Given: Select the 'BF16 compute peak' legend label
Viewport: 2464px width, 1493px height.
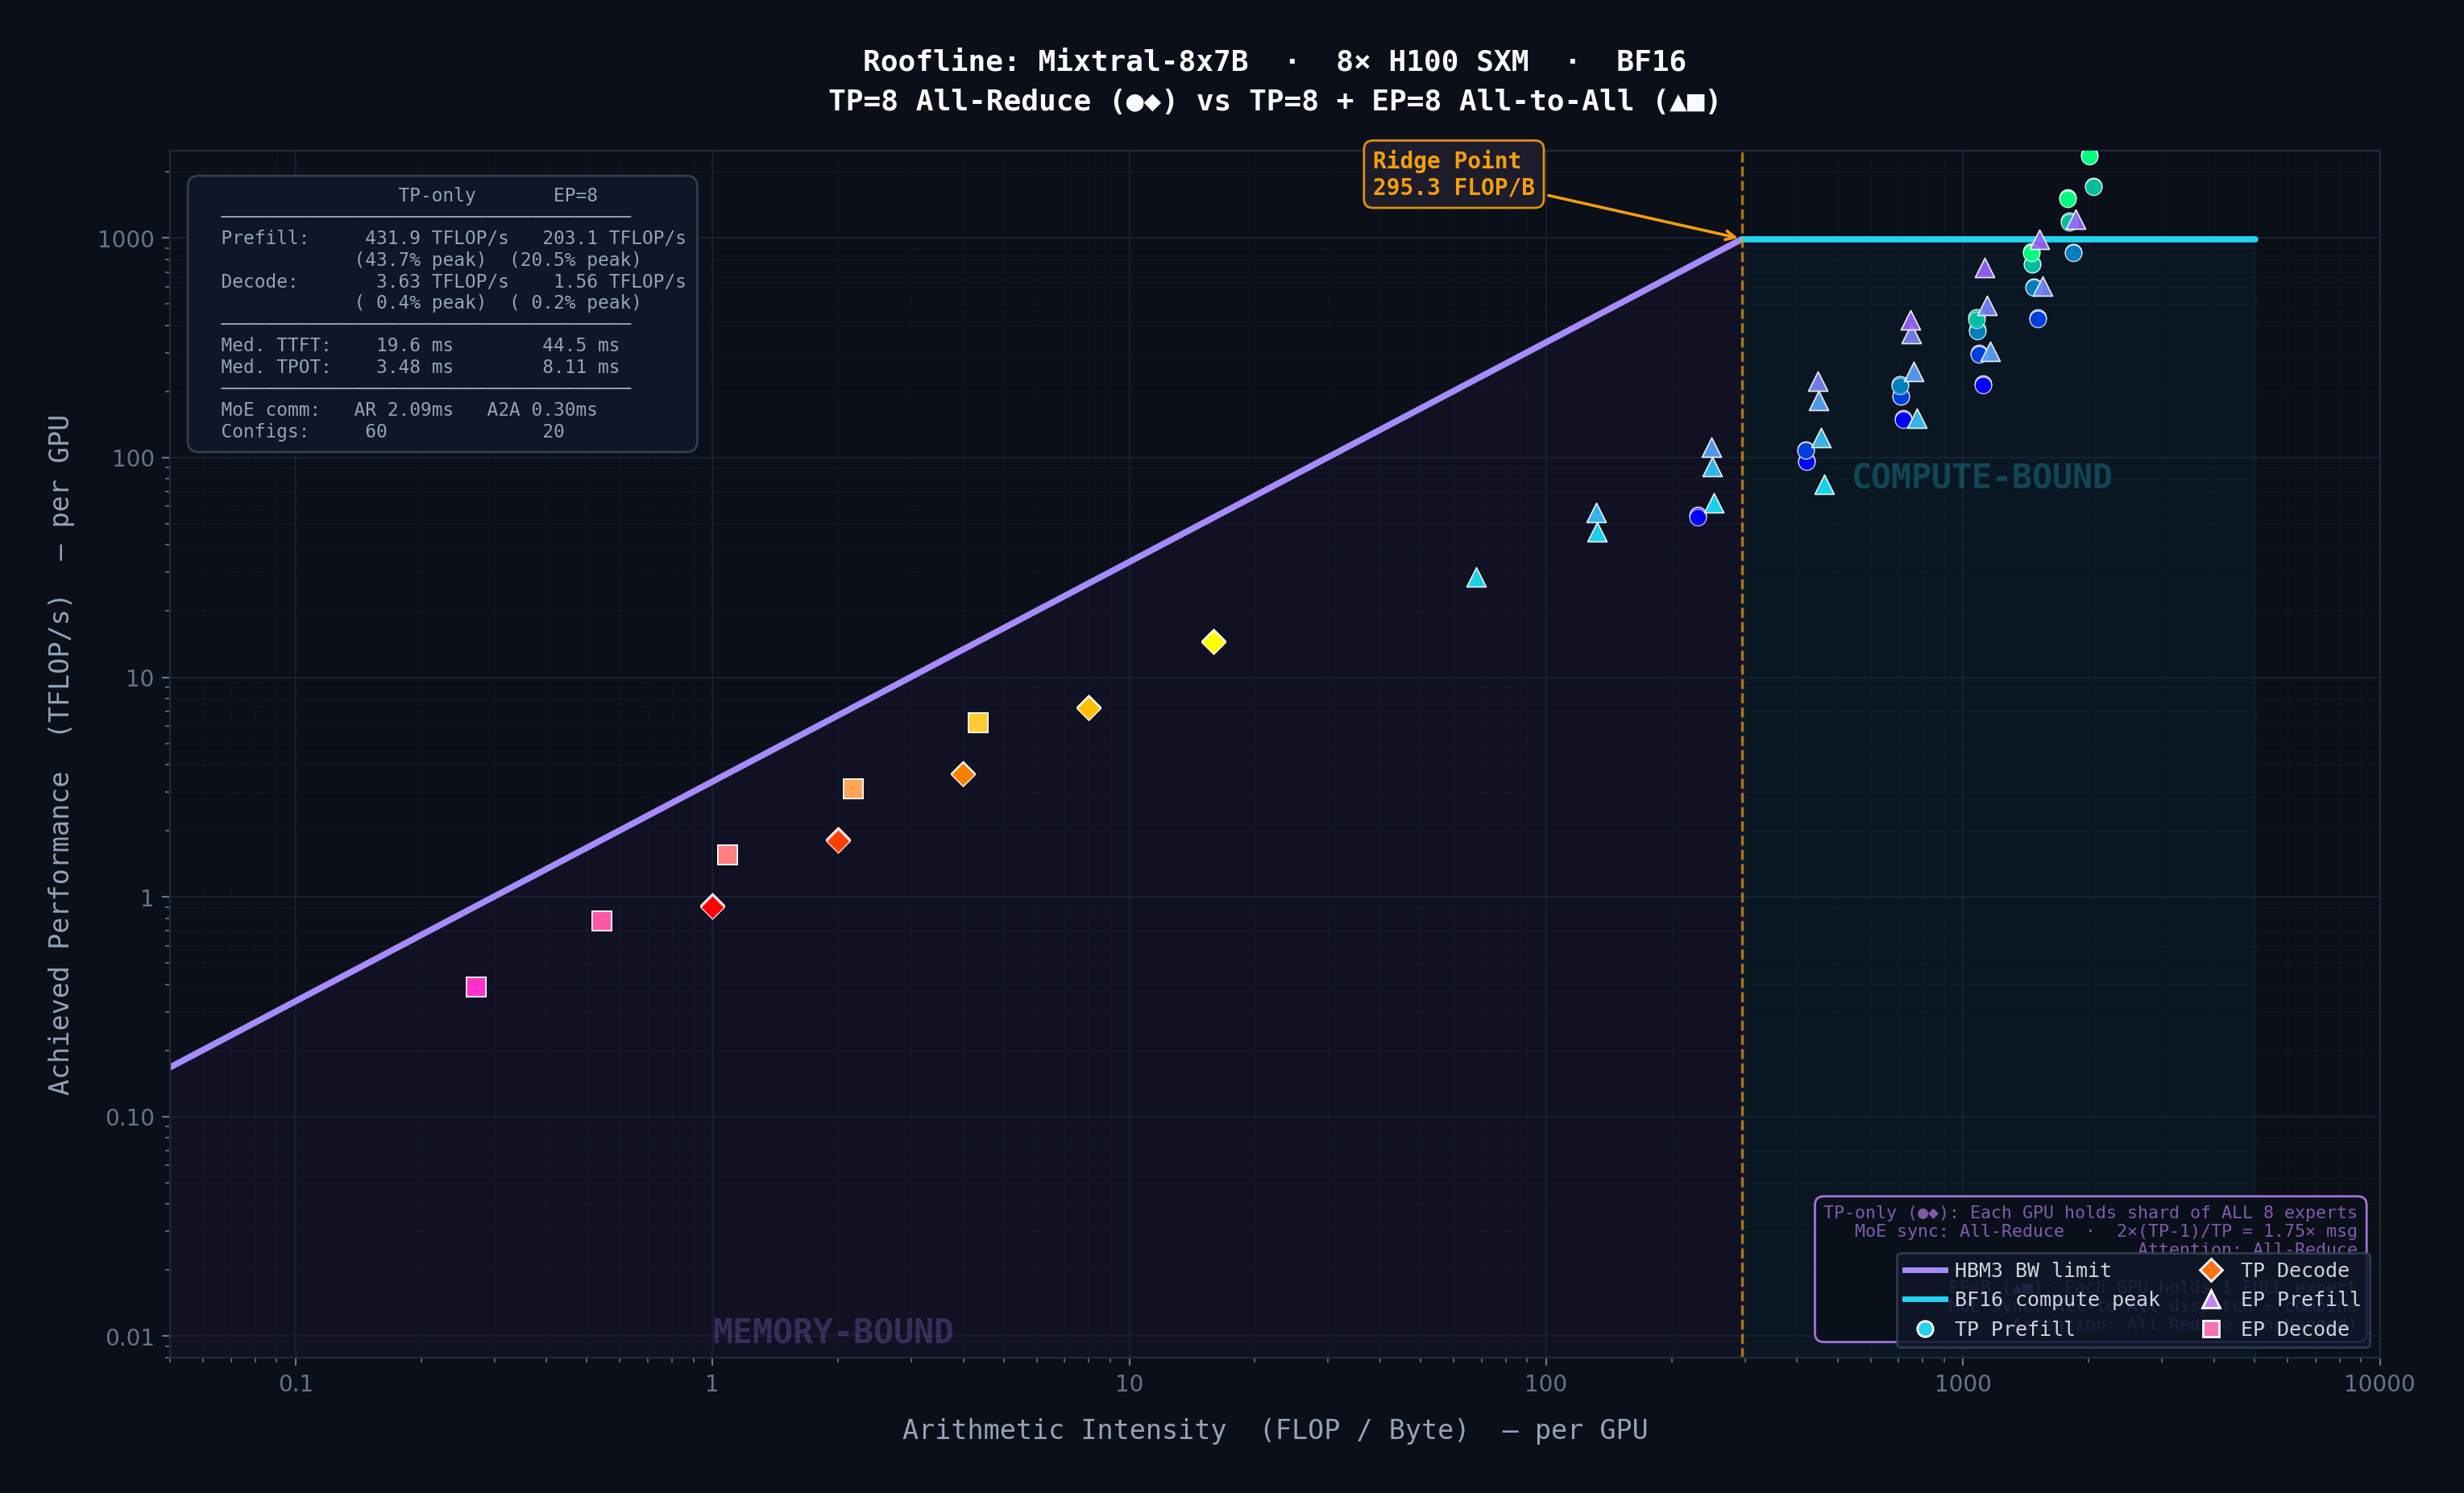Looking at the screenshot, I should (2057, 1299).
